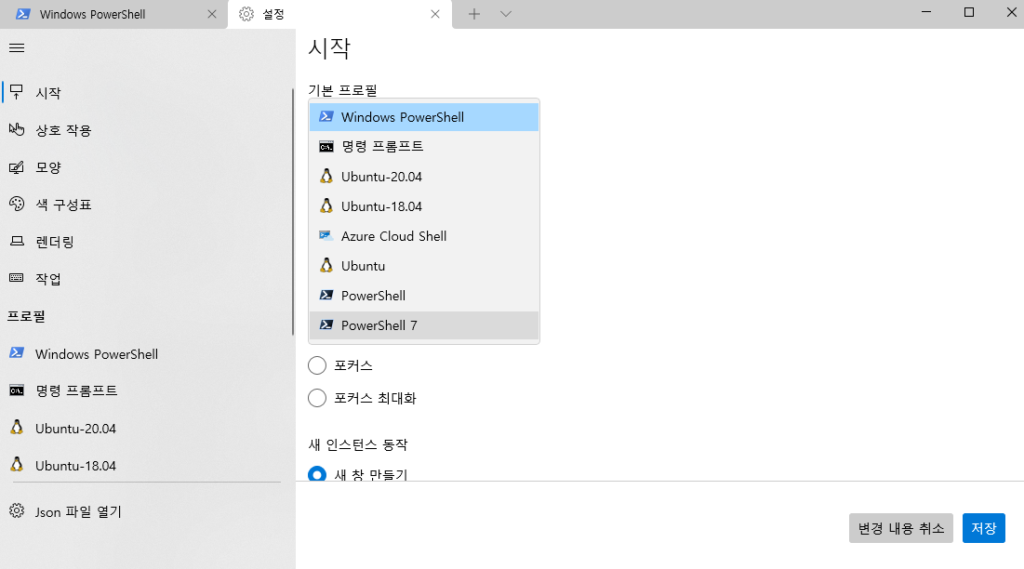This screenshot has height=569, width=1024.
Task: Choose Ubuntu in default profile dropdown
Action: click(x=424, y=266)
